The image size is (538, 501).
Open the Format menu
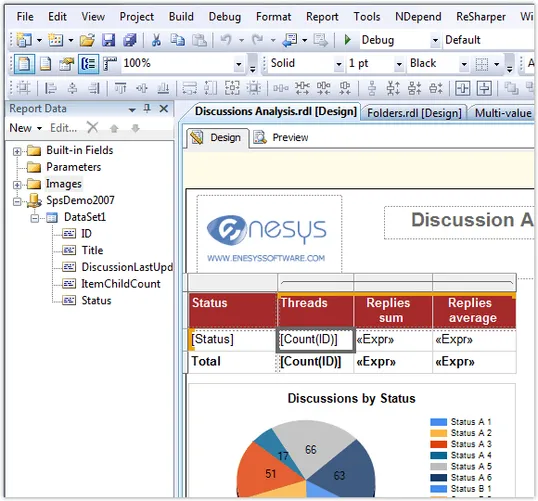tap(273, 16)
